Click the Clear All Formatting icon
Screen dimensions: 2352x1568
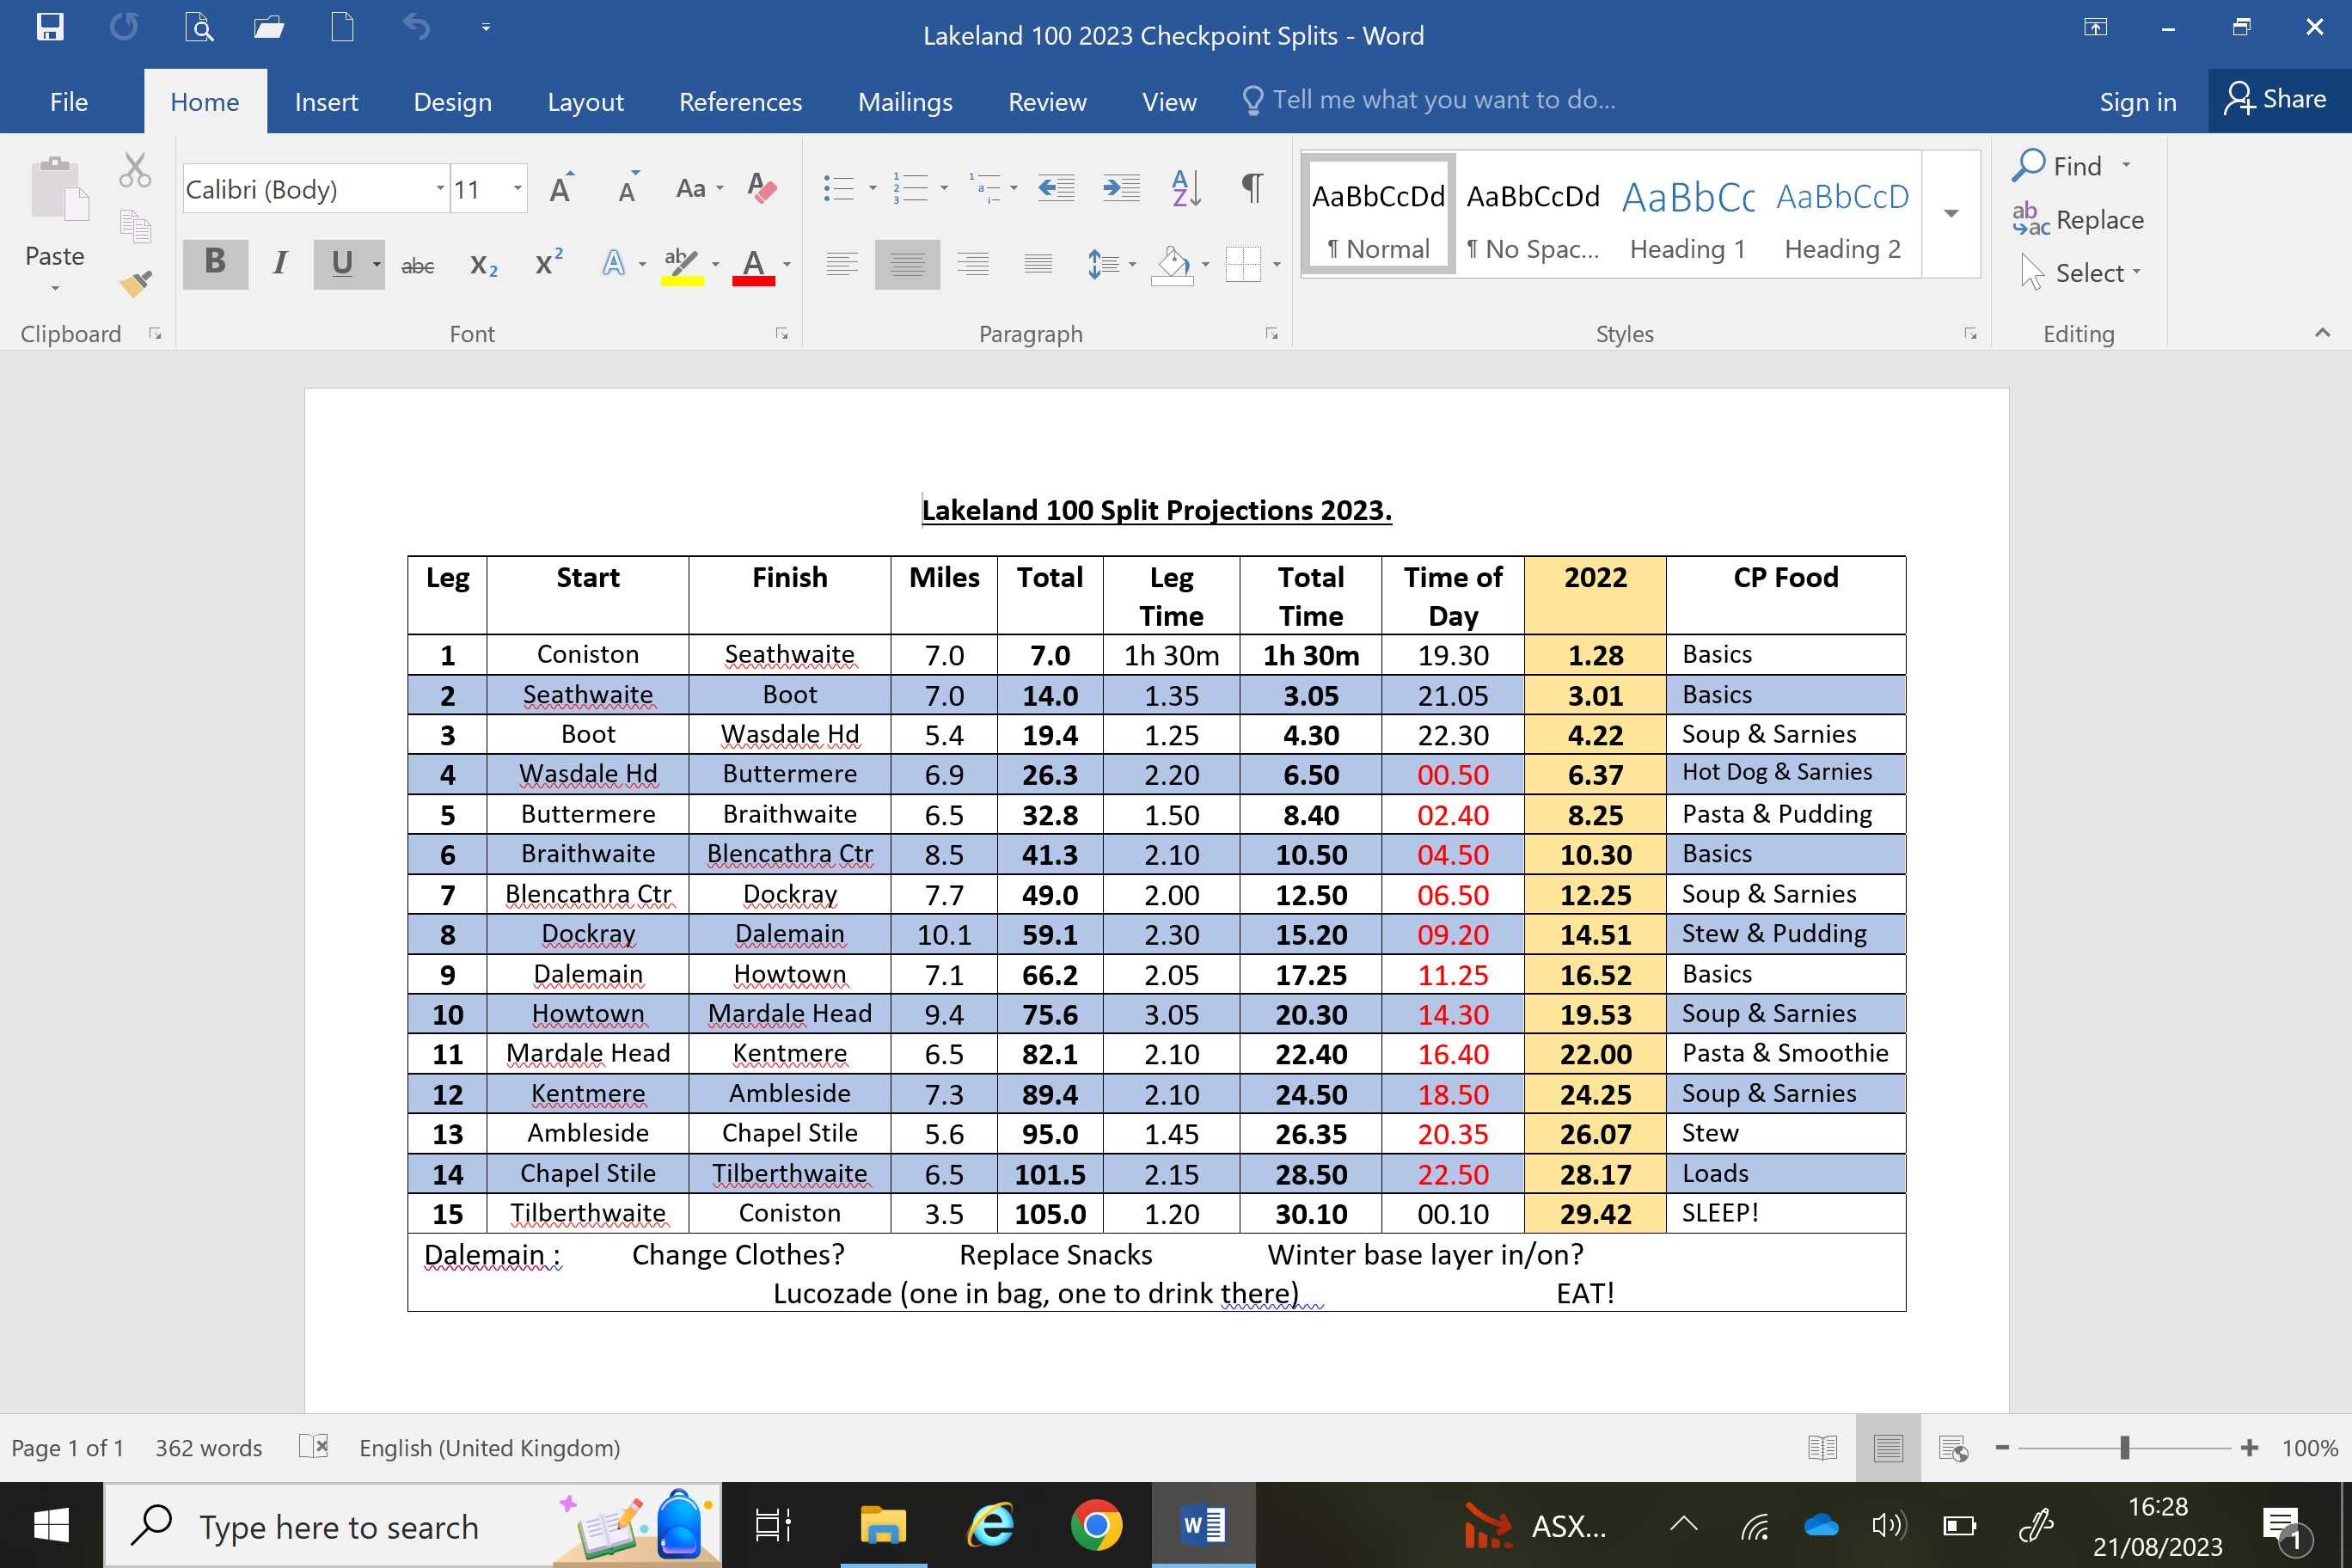point(761,188)
